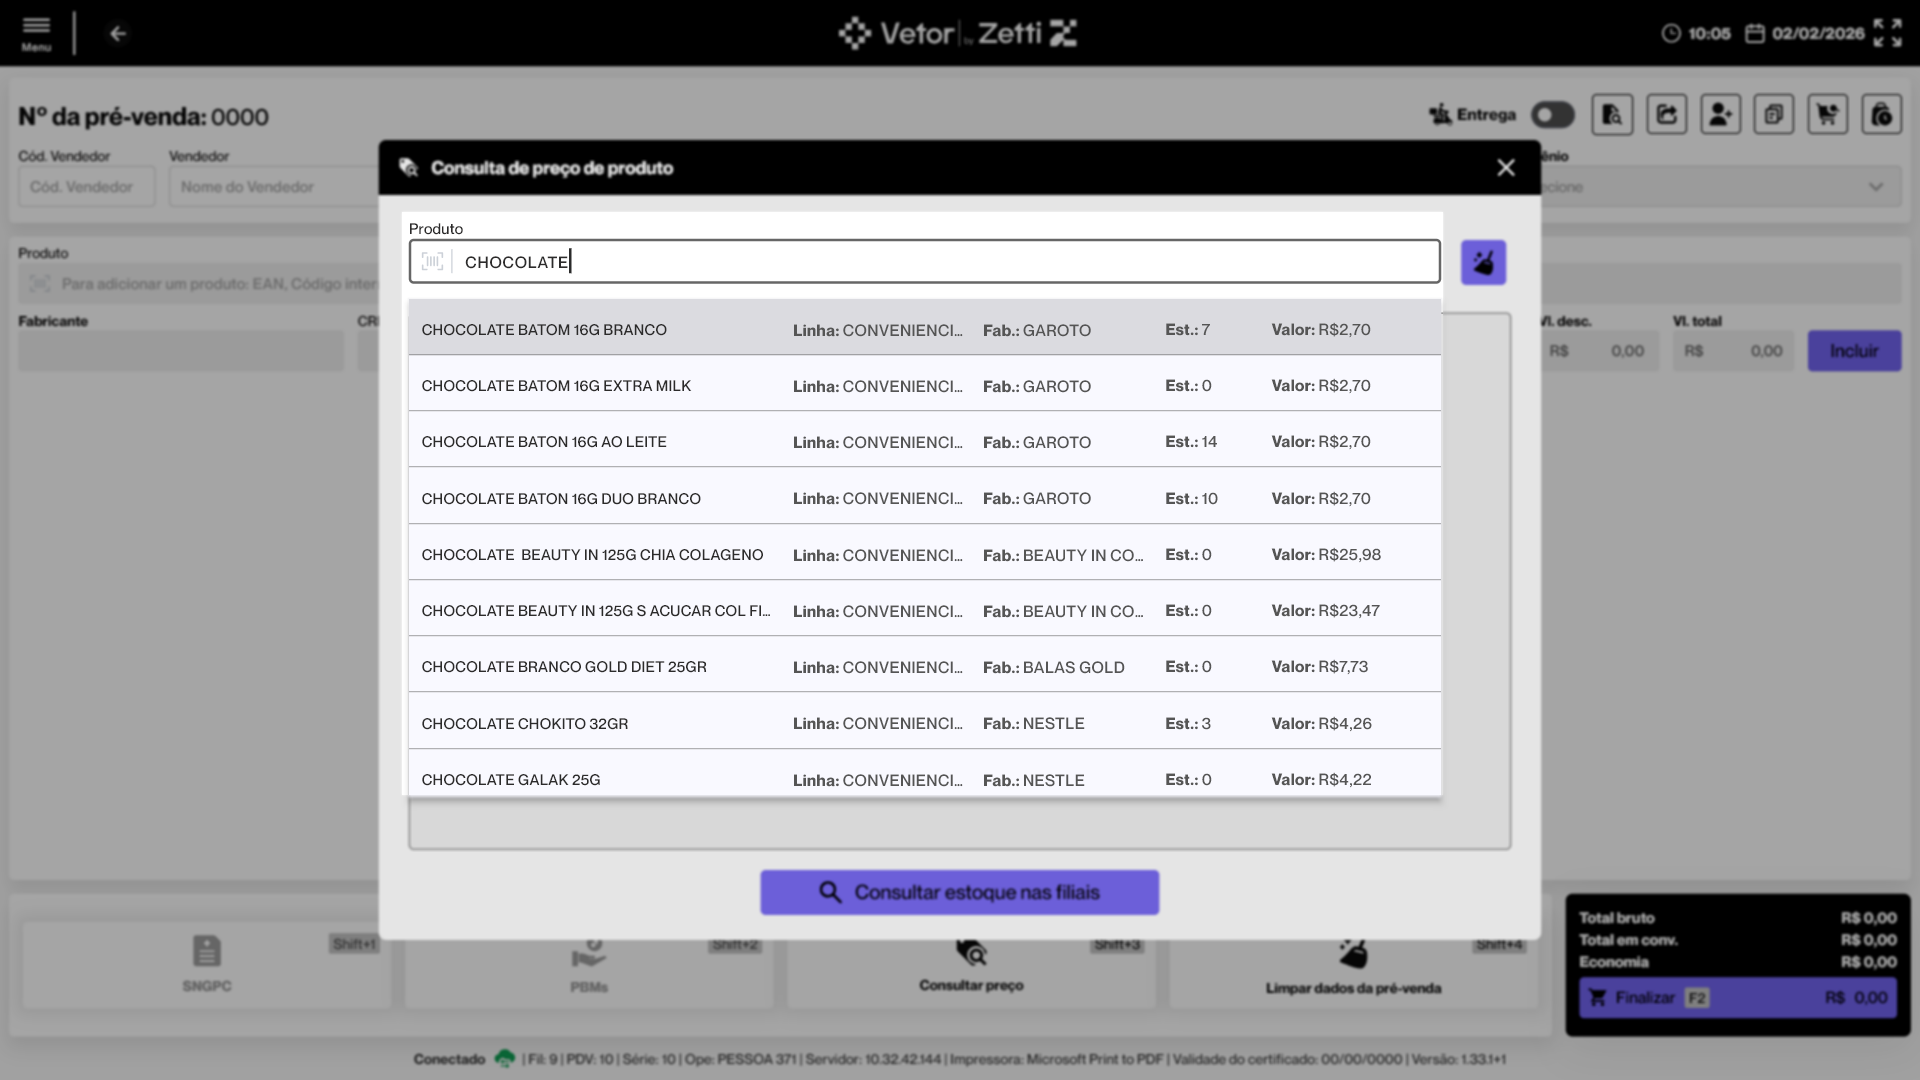1920x1080 pixels.
Task: Click Consultar estoque nas filiais button
Action: [959, 892]
